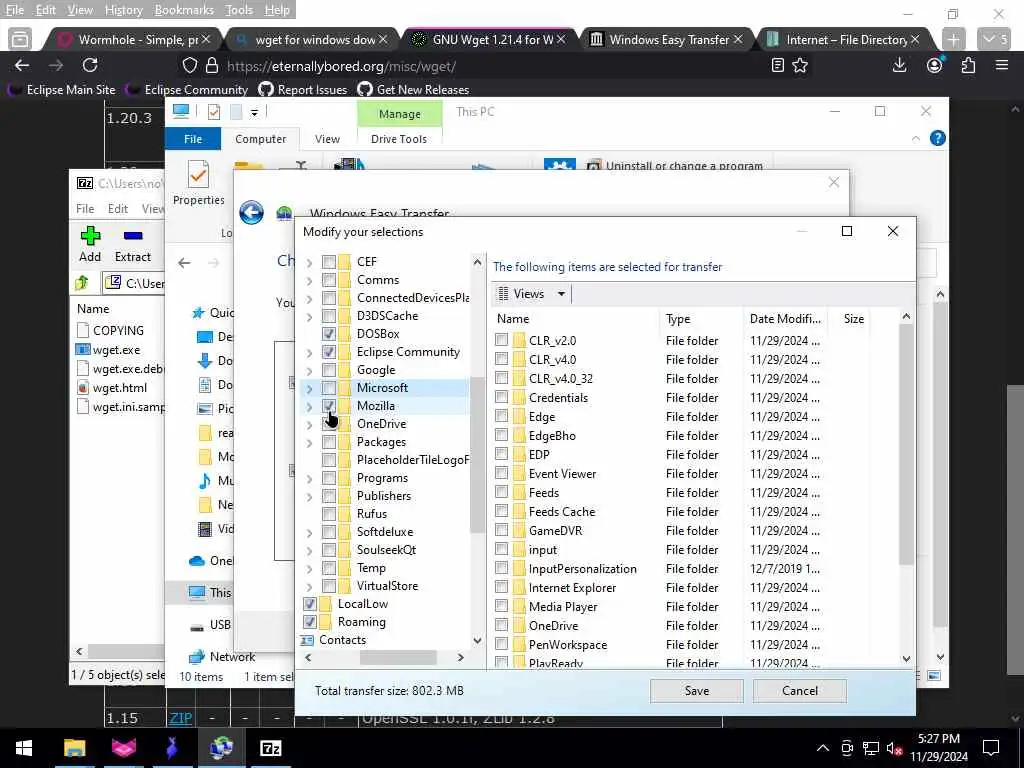This screenshot has width=1024, height=768.
Task: Click the Save button
Action: [x=696, y=691]
